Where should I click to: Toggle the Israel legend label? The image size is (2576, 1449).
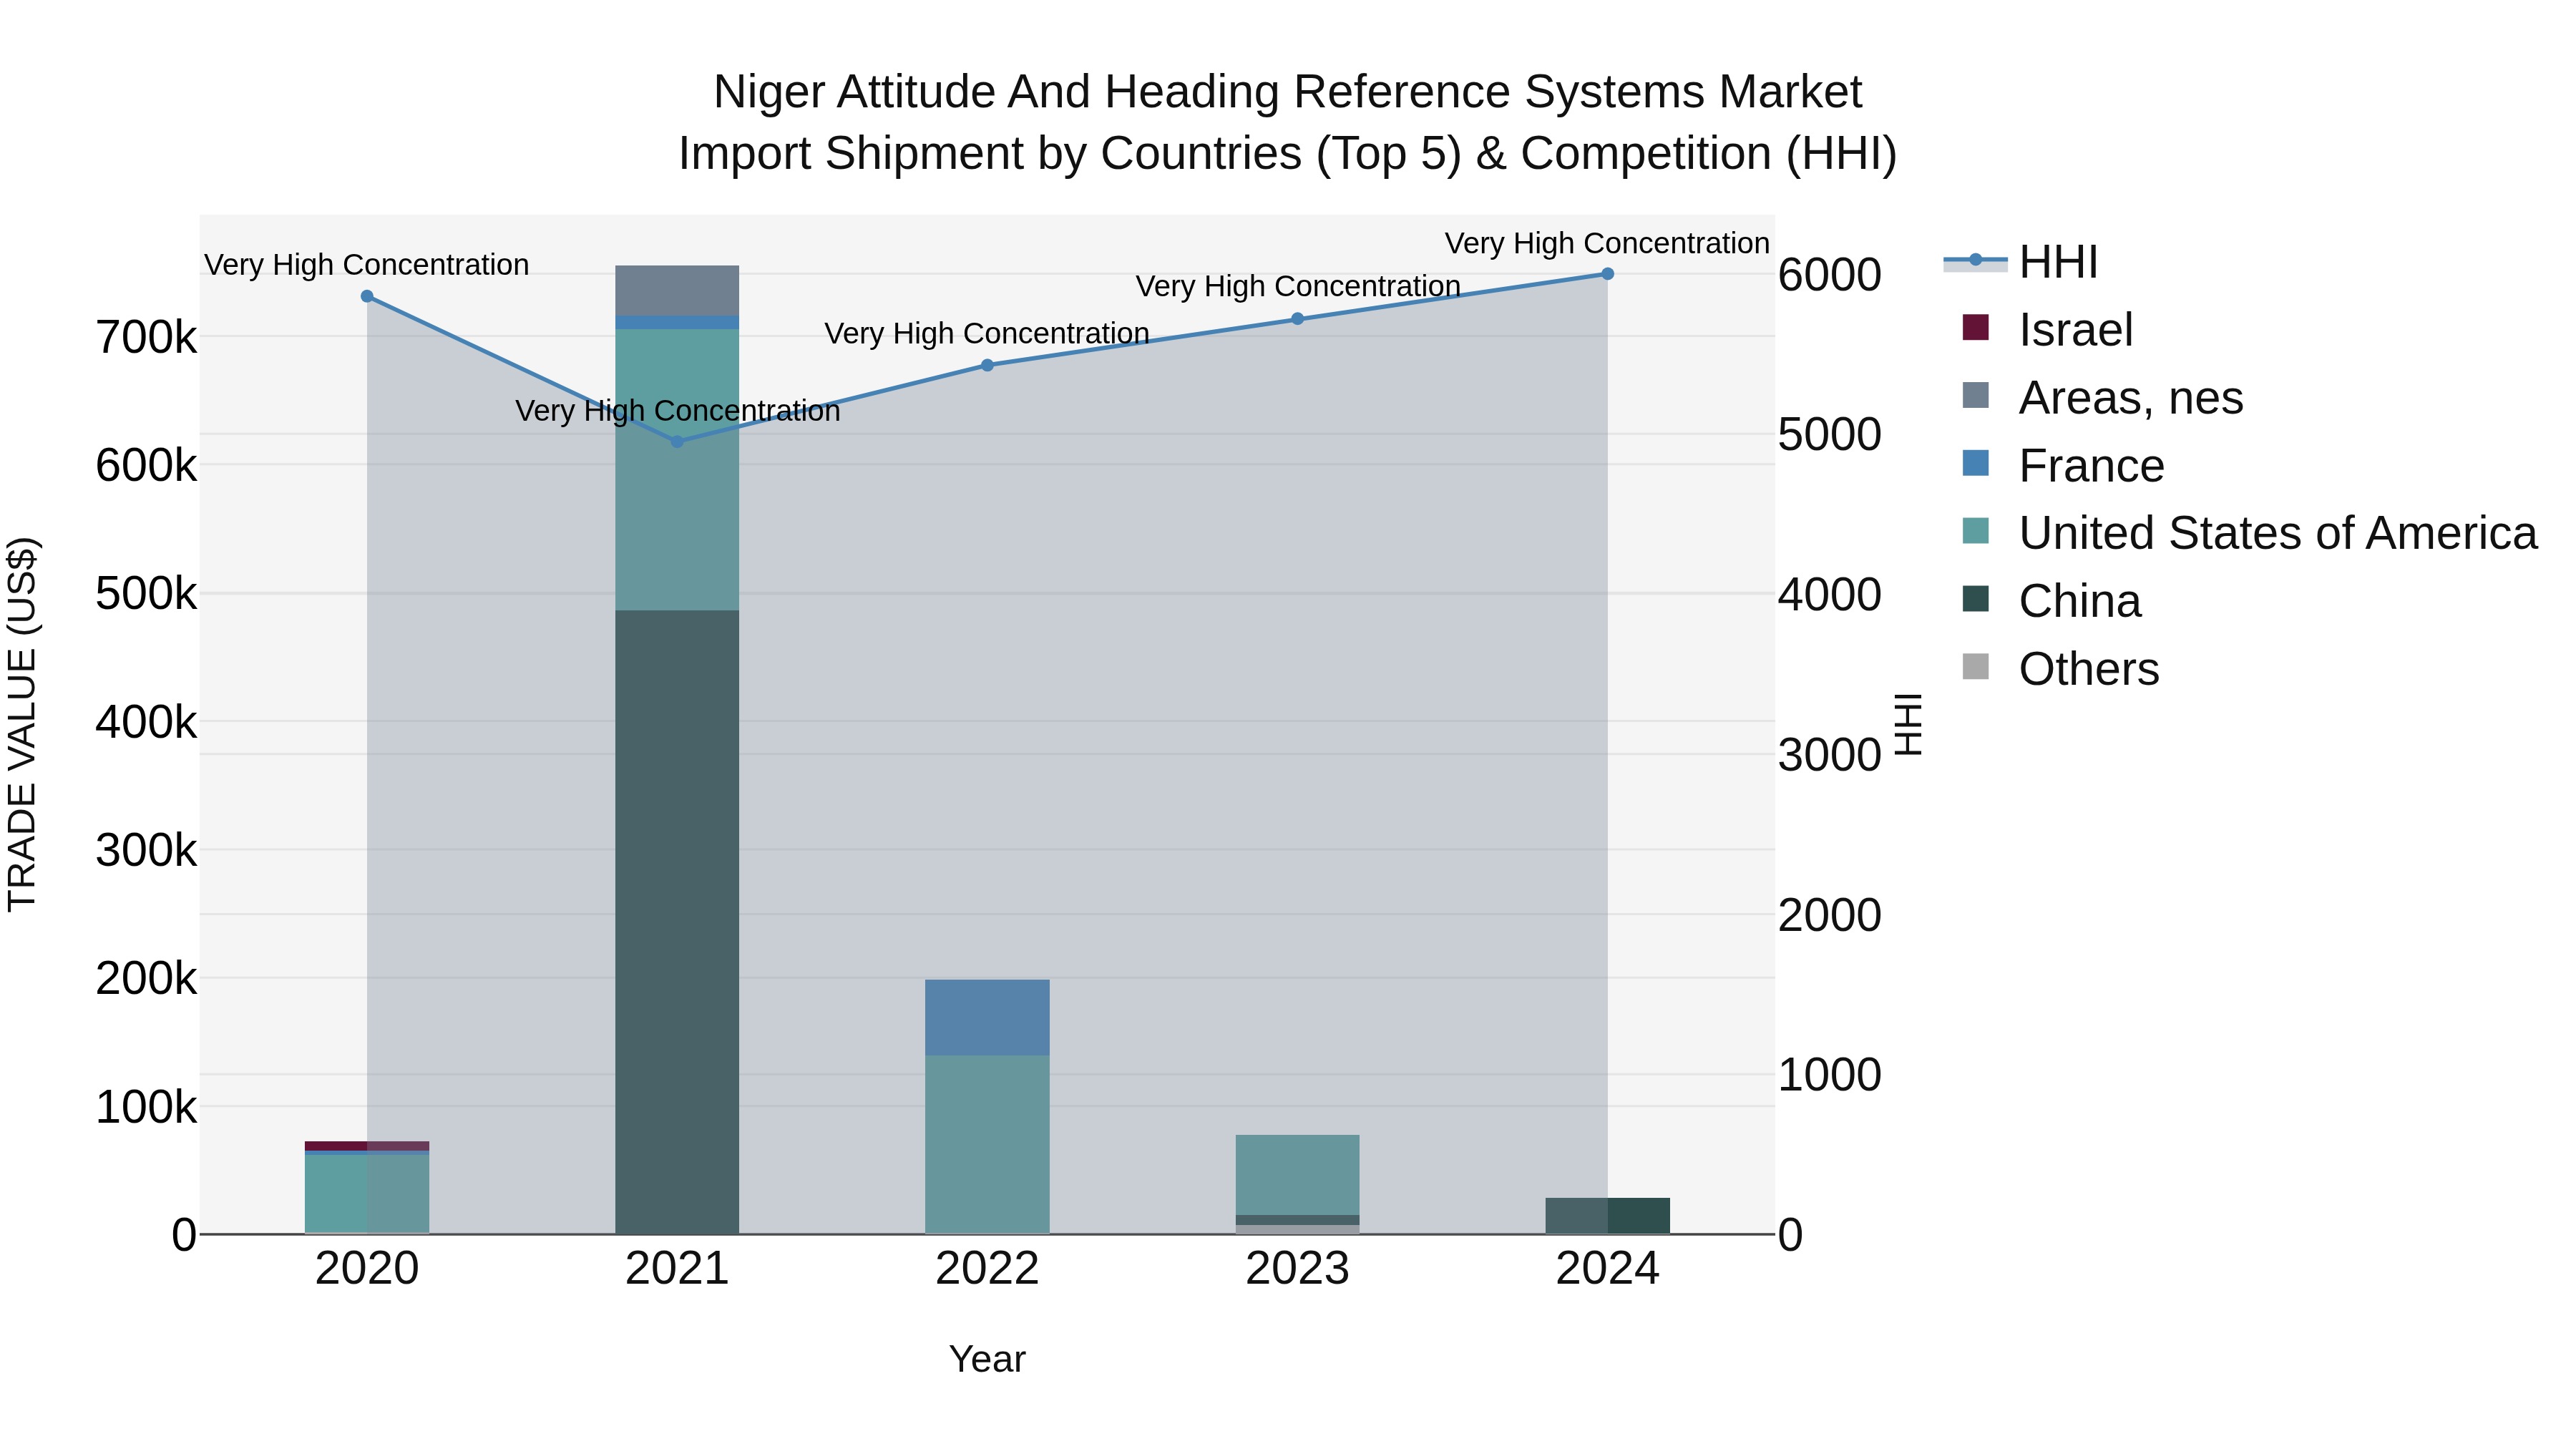click(2076, 330)
